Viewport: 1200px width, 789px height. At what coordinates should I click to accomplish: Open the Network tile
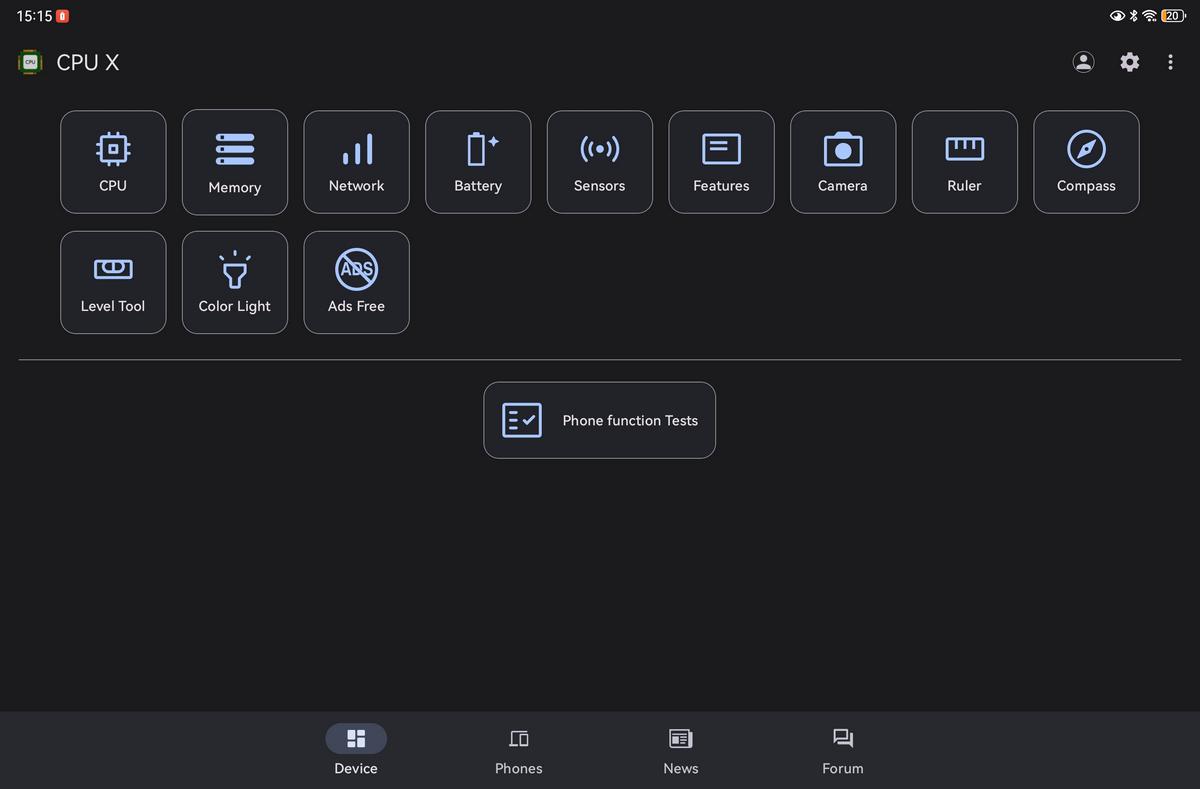[356, 162]
